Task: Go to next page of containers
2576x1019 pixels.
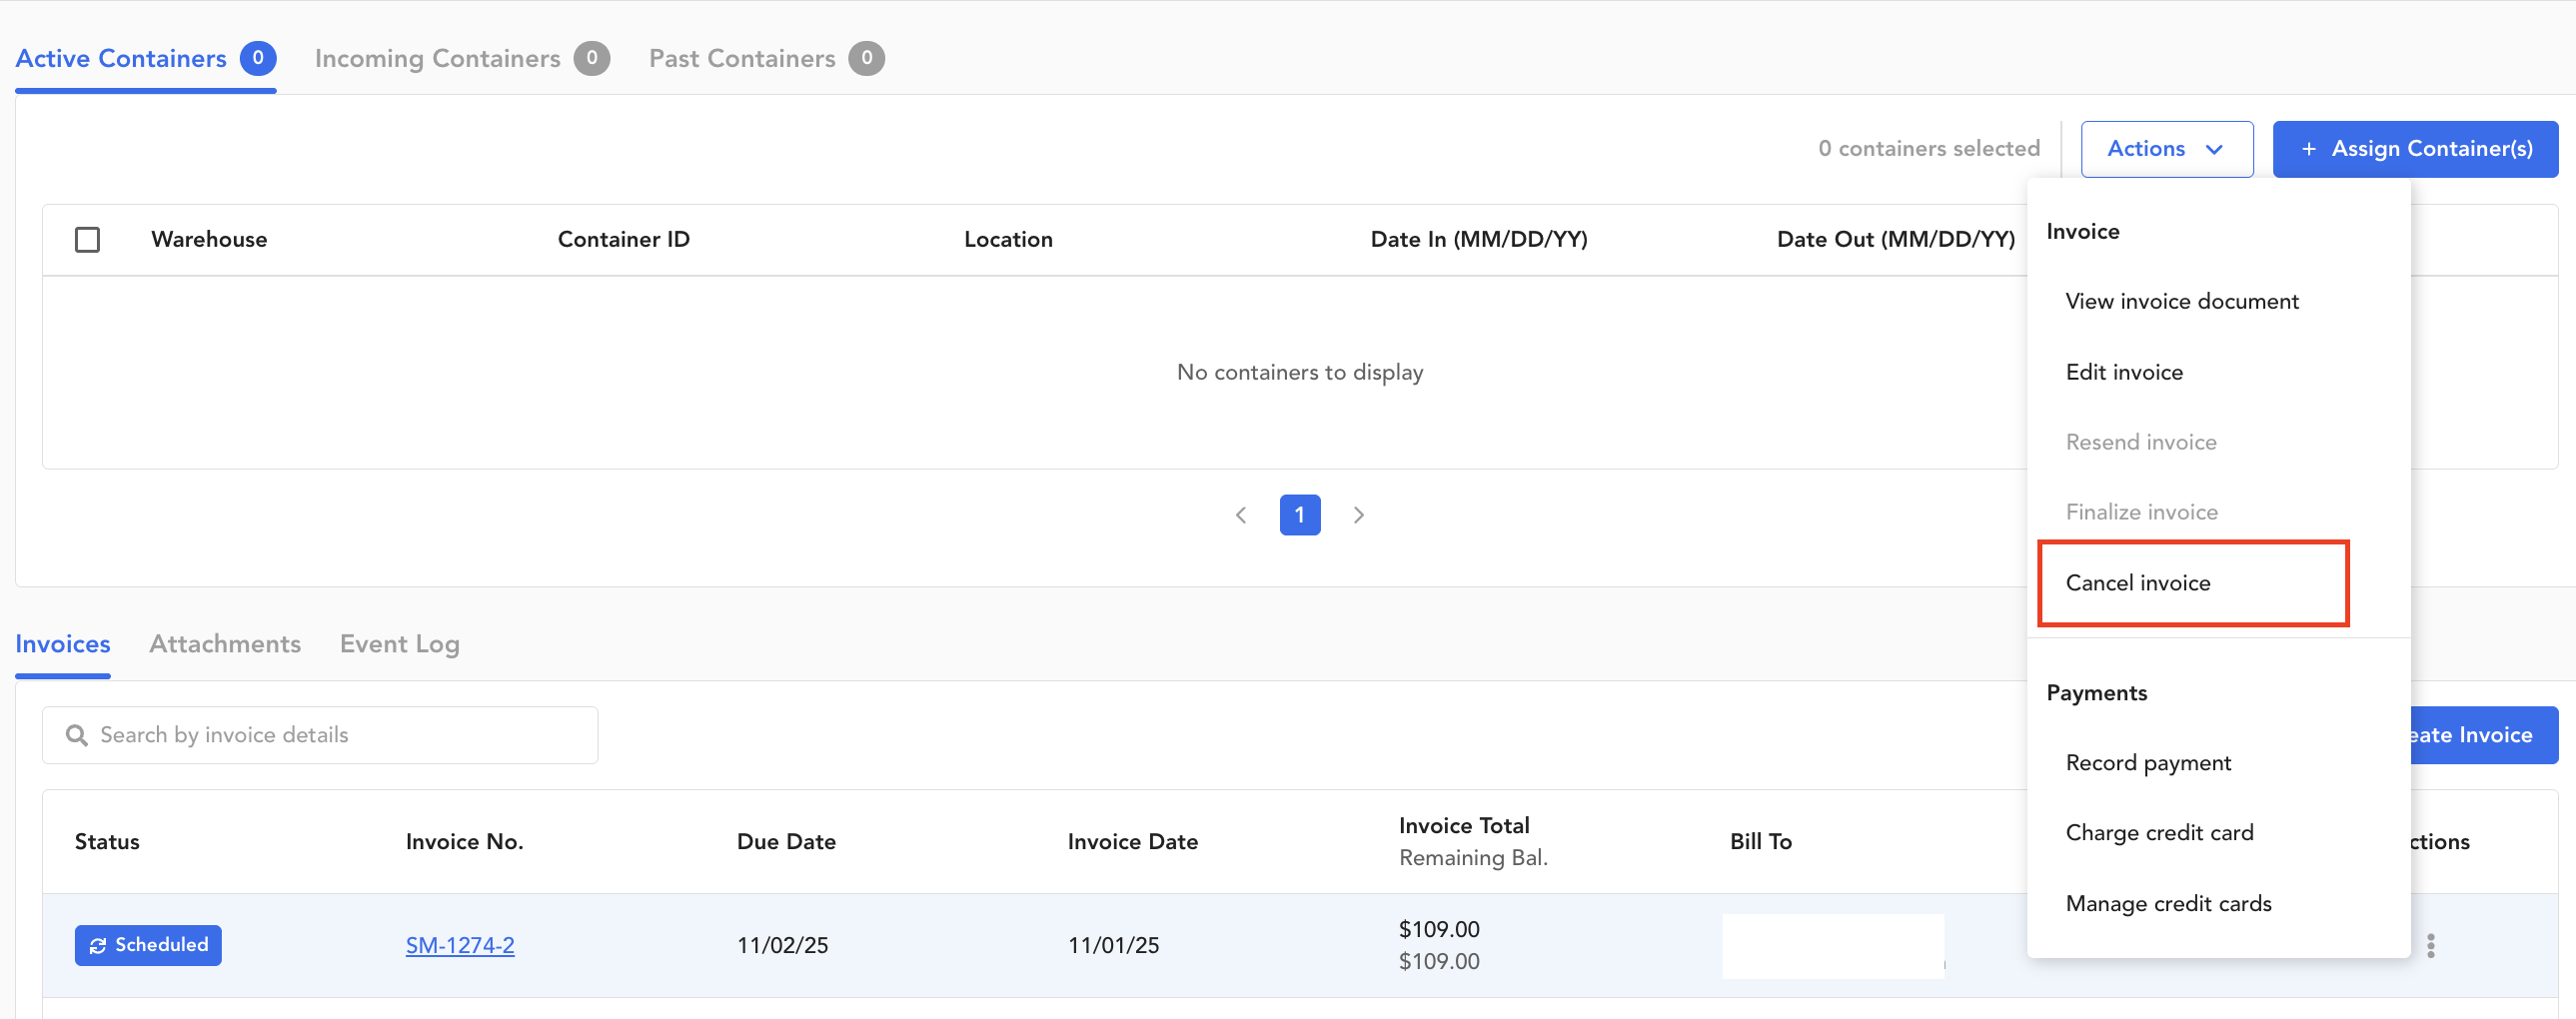Action: pos(1358,515)
